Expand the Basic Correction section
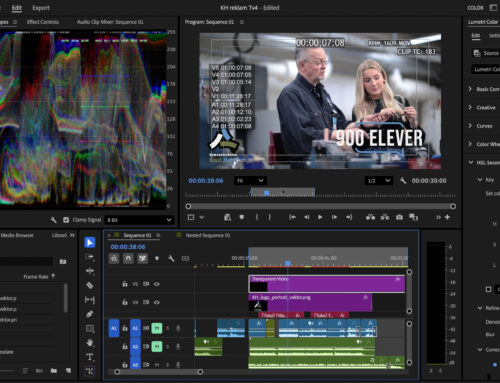 (470, 89)
